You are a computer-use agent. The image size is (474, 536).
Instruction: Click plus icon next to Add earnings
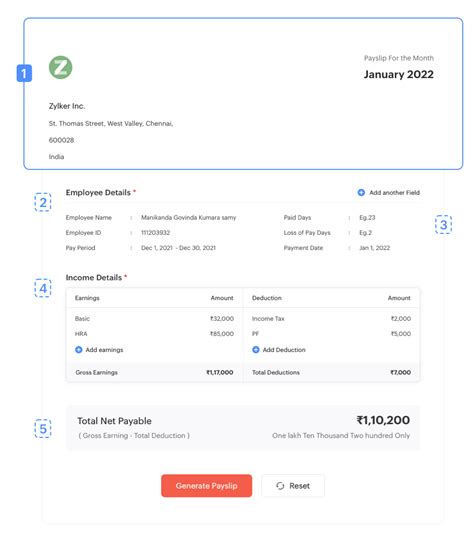pyautogui.click(x=79, y=350)
